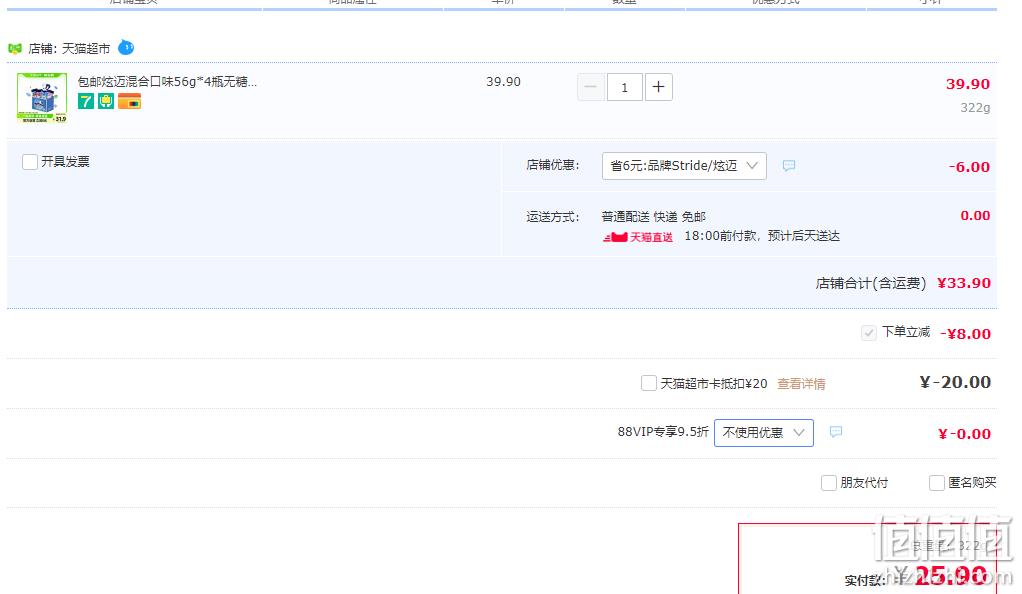Click 18:00前付款 delivery estimate text

pyautogui.click(x=762, y=236)
